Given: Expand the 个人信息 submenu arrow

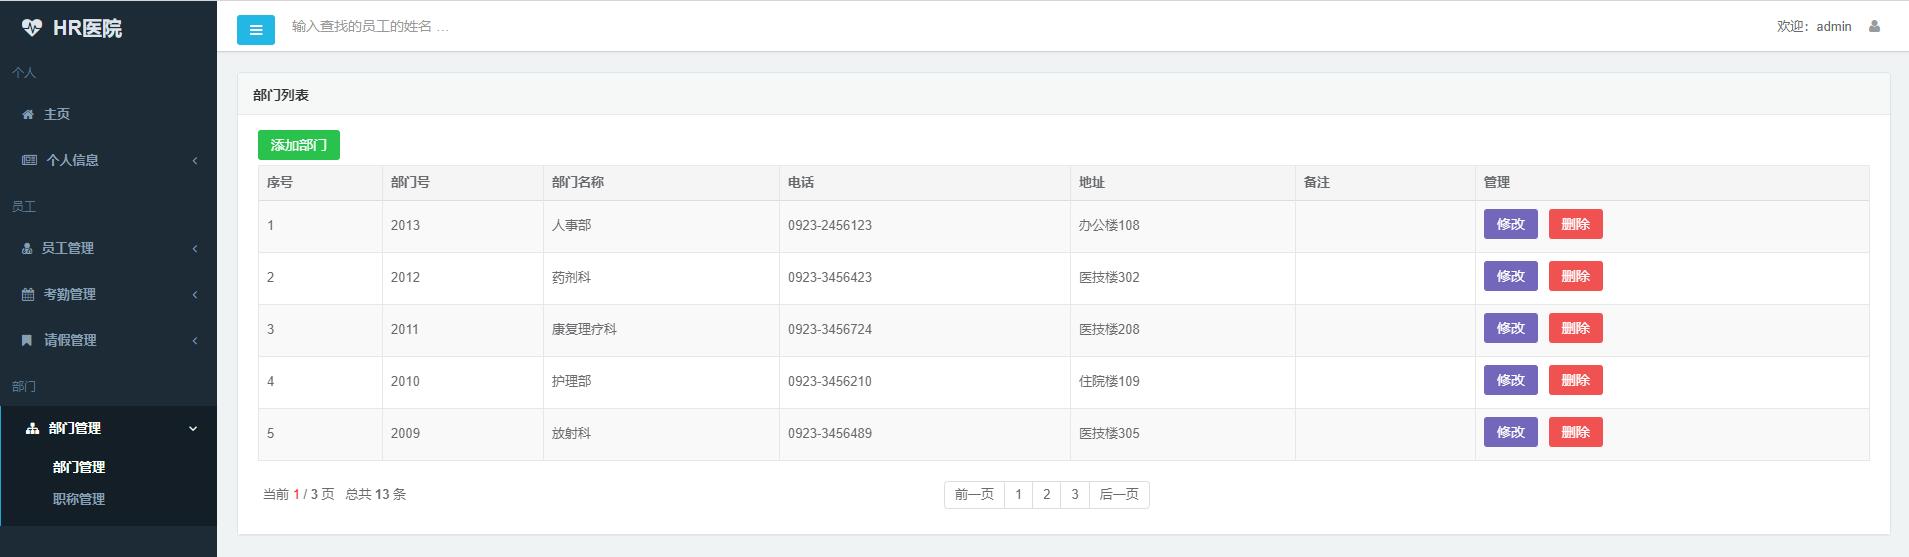Looking at the screenshot, I should click(195, 160).
